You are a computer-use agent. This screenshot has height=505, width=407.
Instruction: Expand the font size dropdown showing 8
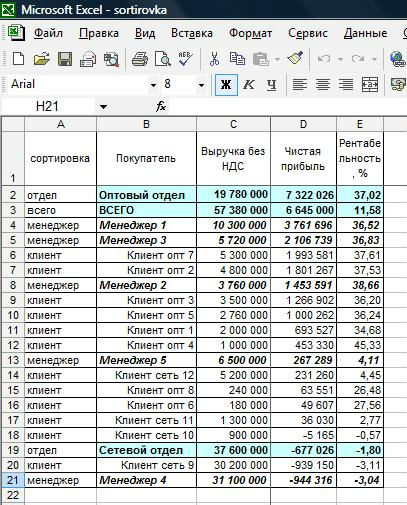tap(201, 85)
